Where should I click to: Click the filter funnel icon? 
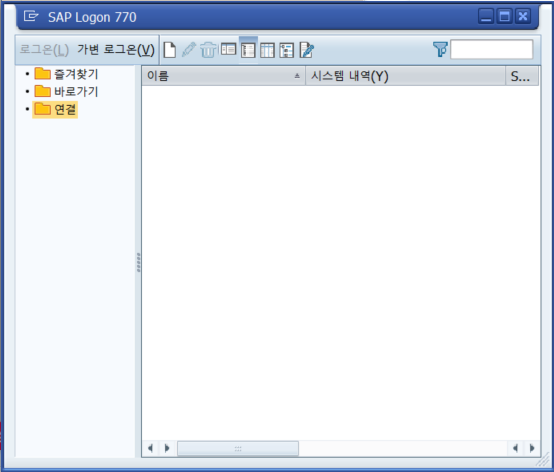[440, 49]
